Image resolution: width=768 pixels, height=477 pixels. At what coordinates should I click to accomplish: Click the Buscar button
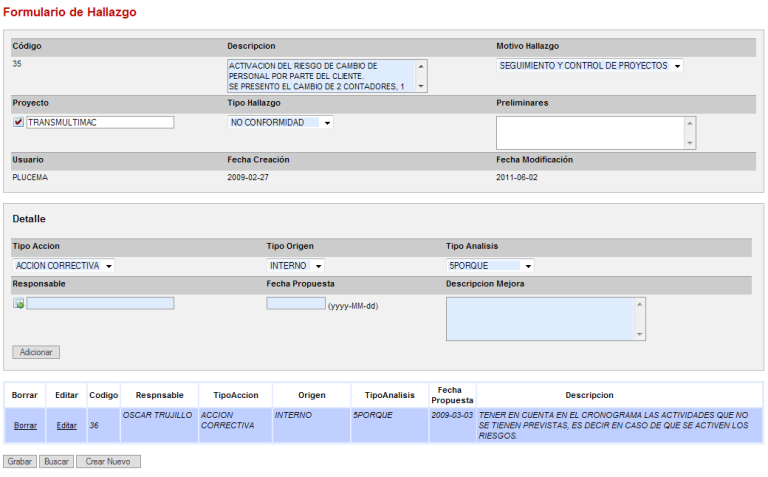(x=55, y=462)
